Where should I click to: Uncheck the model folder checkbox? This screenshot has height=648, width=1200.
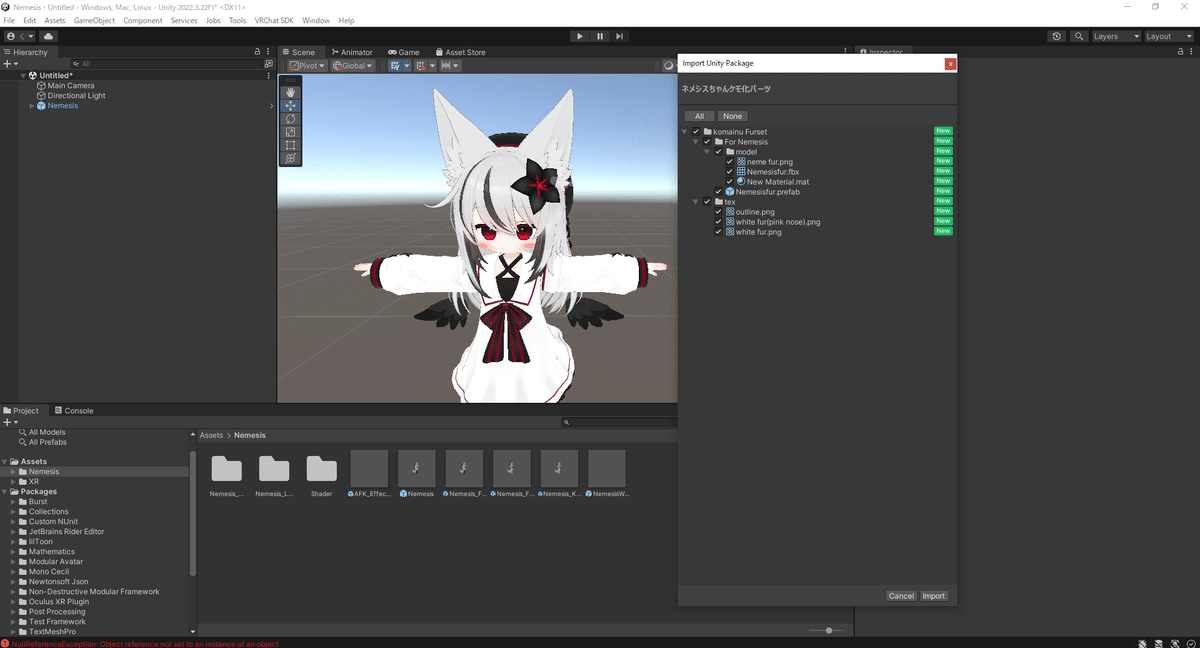(x=718, y=152)
